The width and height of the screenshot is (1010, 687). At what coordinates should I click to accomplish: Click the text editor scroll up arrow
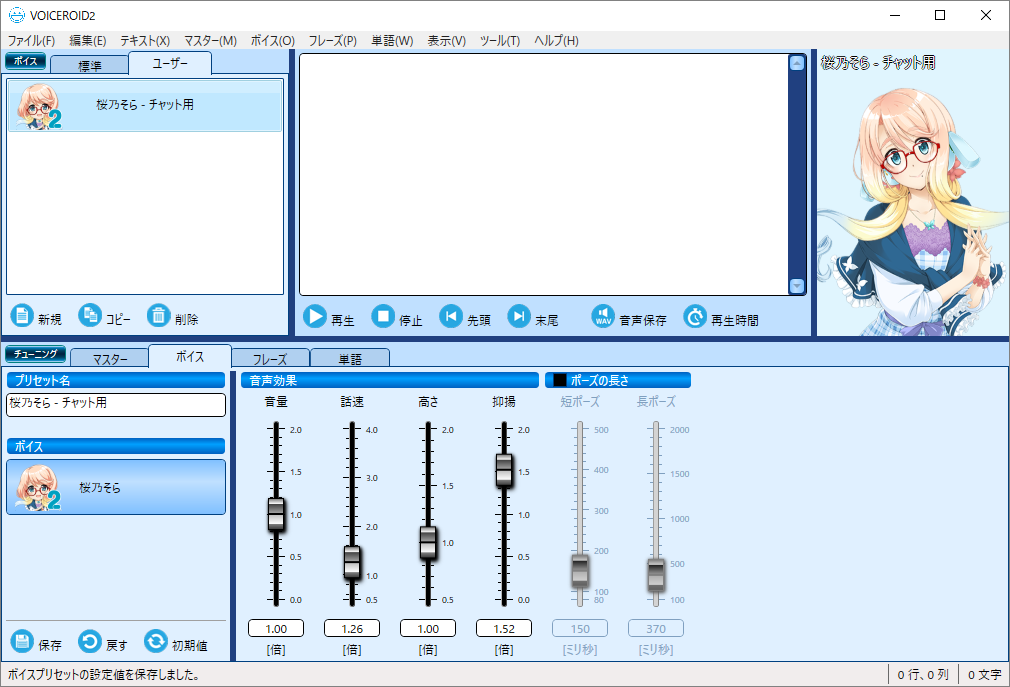coord(797,63)
